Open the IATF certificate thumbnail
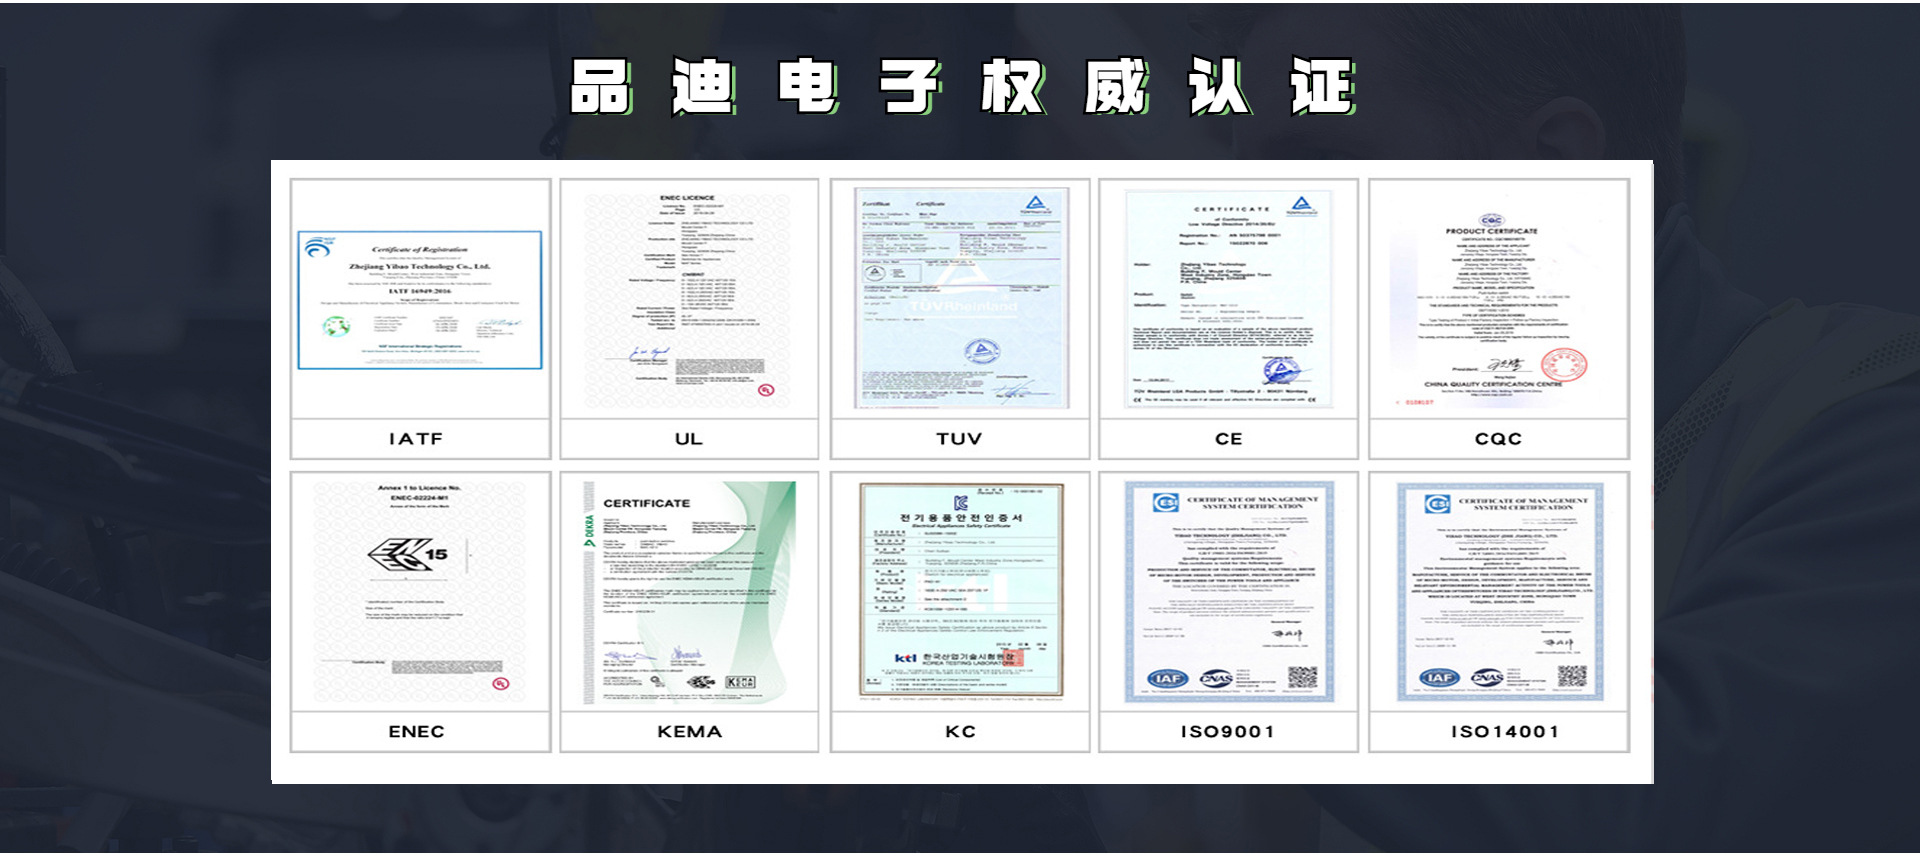This screenshot has width=1920, height=858. (420, 300)
